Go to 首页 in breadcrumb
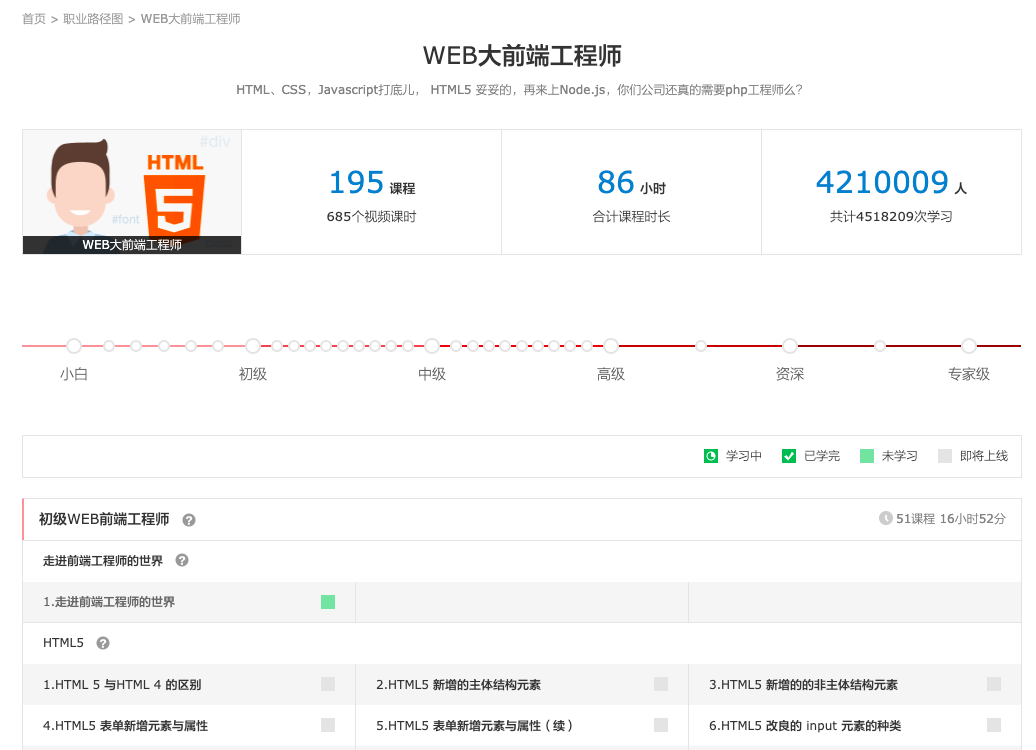Image resolution: width=1036 pixels, height=750 pixels. [x=34, y=19]
